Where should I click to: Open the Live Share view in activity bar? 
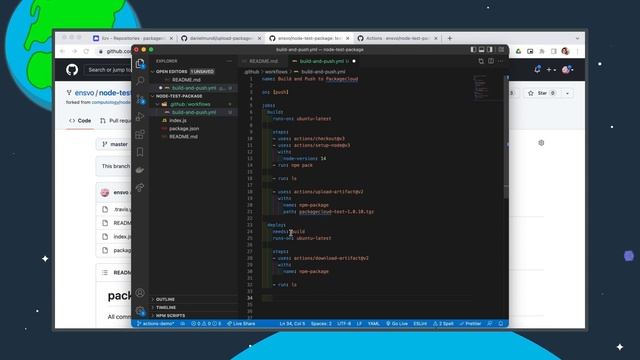pos(140,187)
